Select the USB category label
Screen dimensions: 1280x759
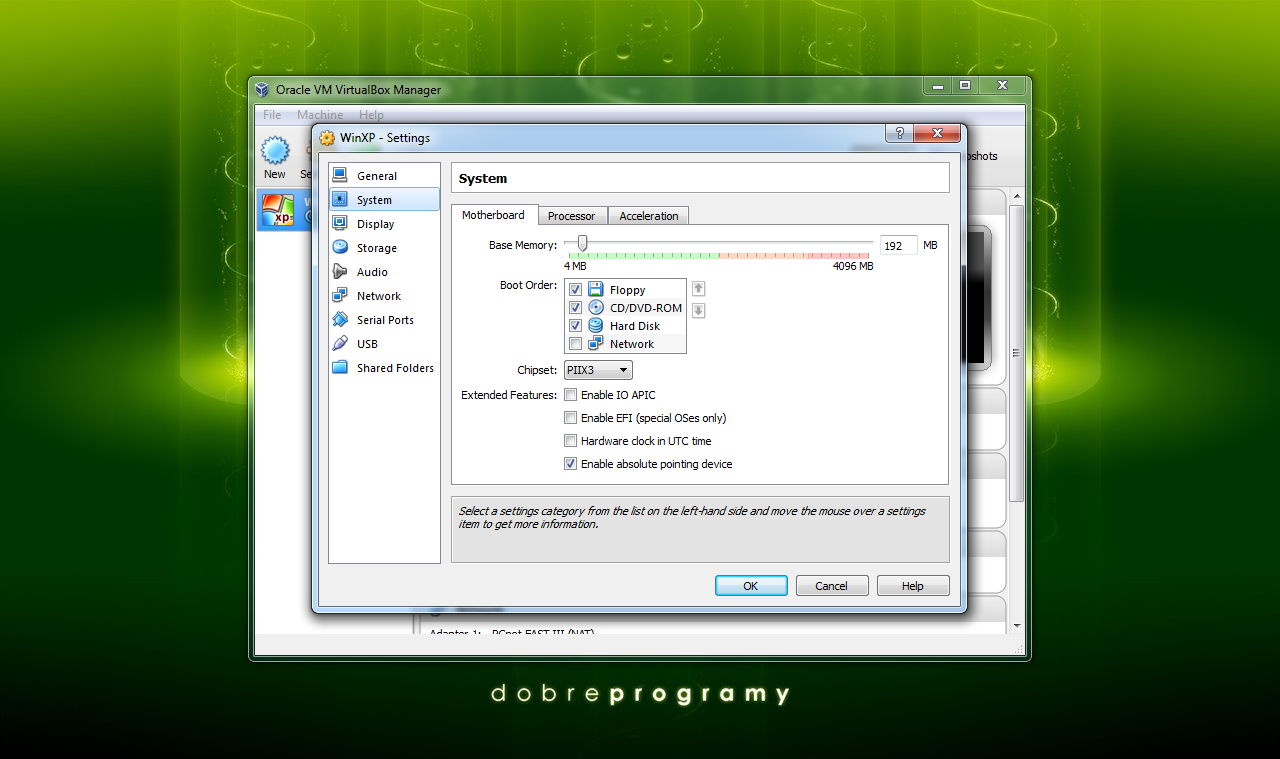(x=367, y=344)
